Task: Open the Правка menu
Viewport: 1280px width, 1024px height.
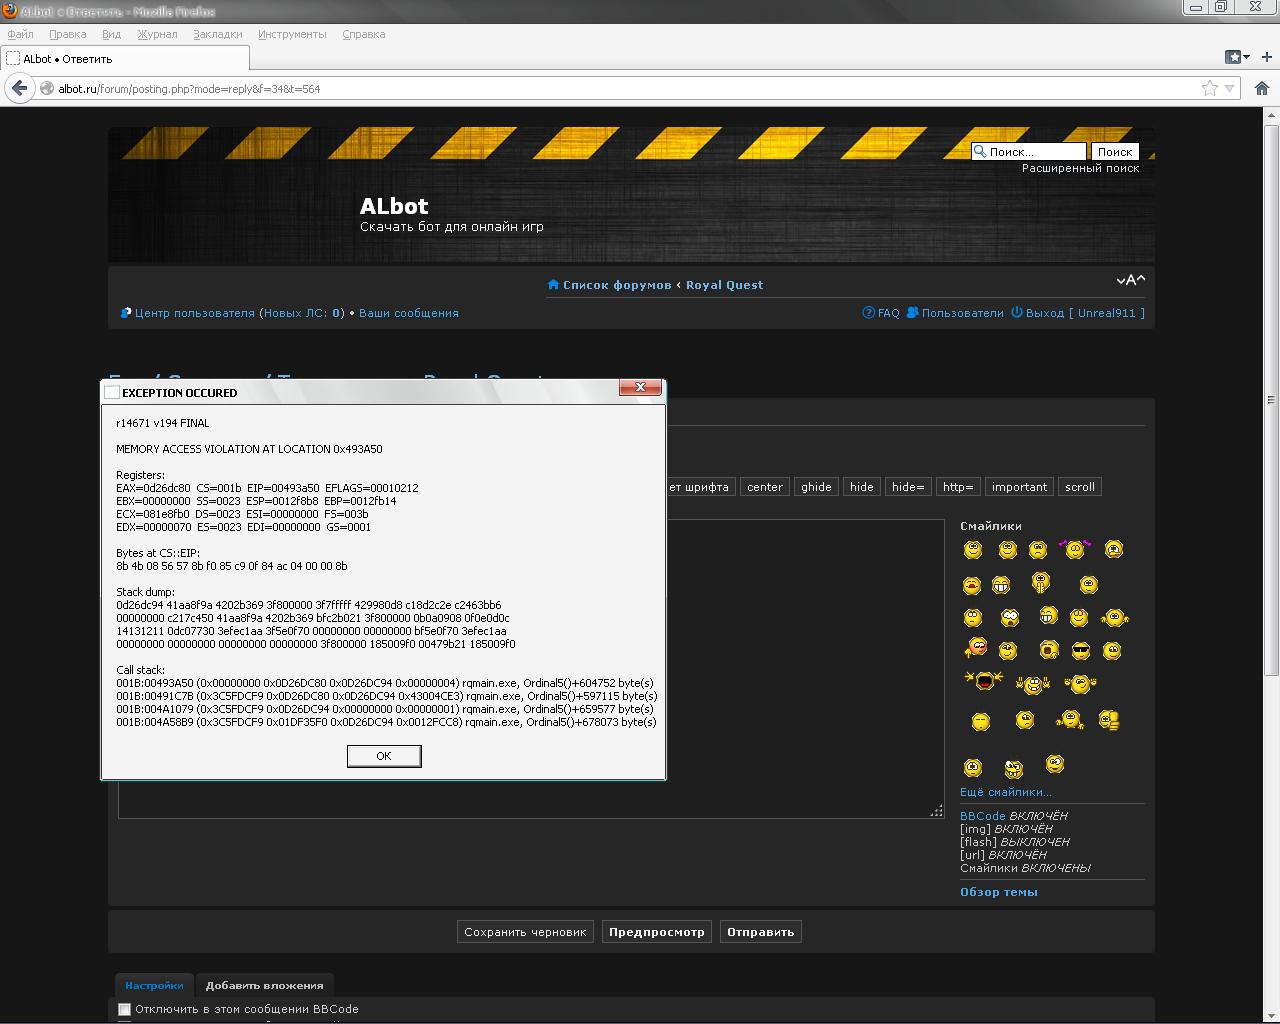Action: click(67, 34)
